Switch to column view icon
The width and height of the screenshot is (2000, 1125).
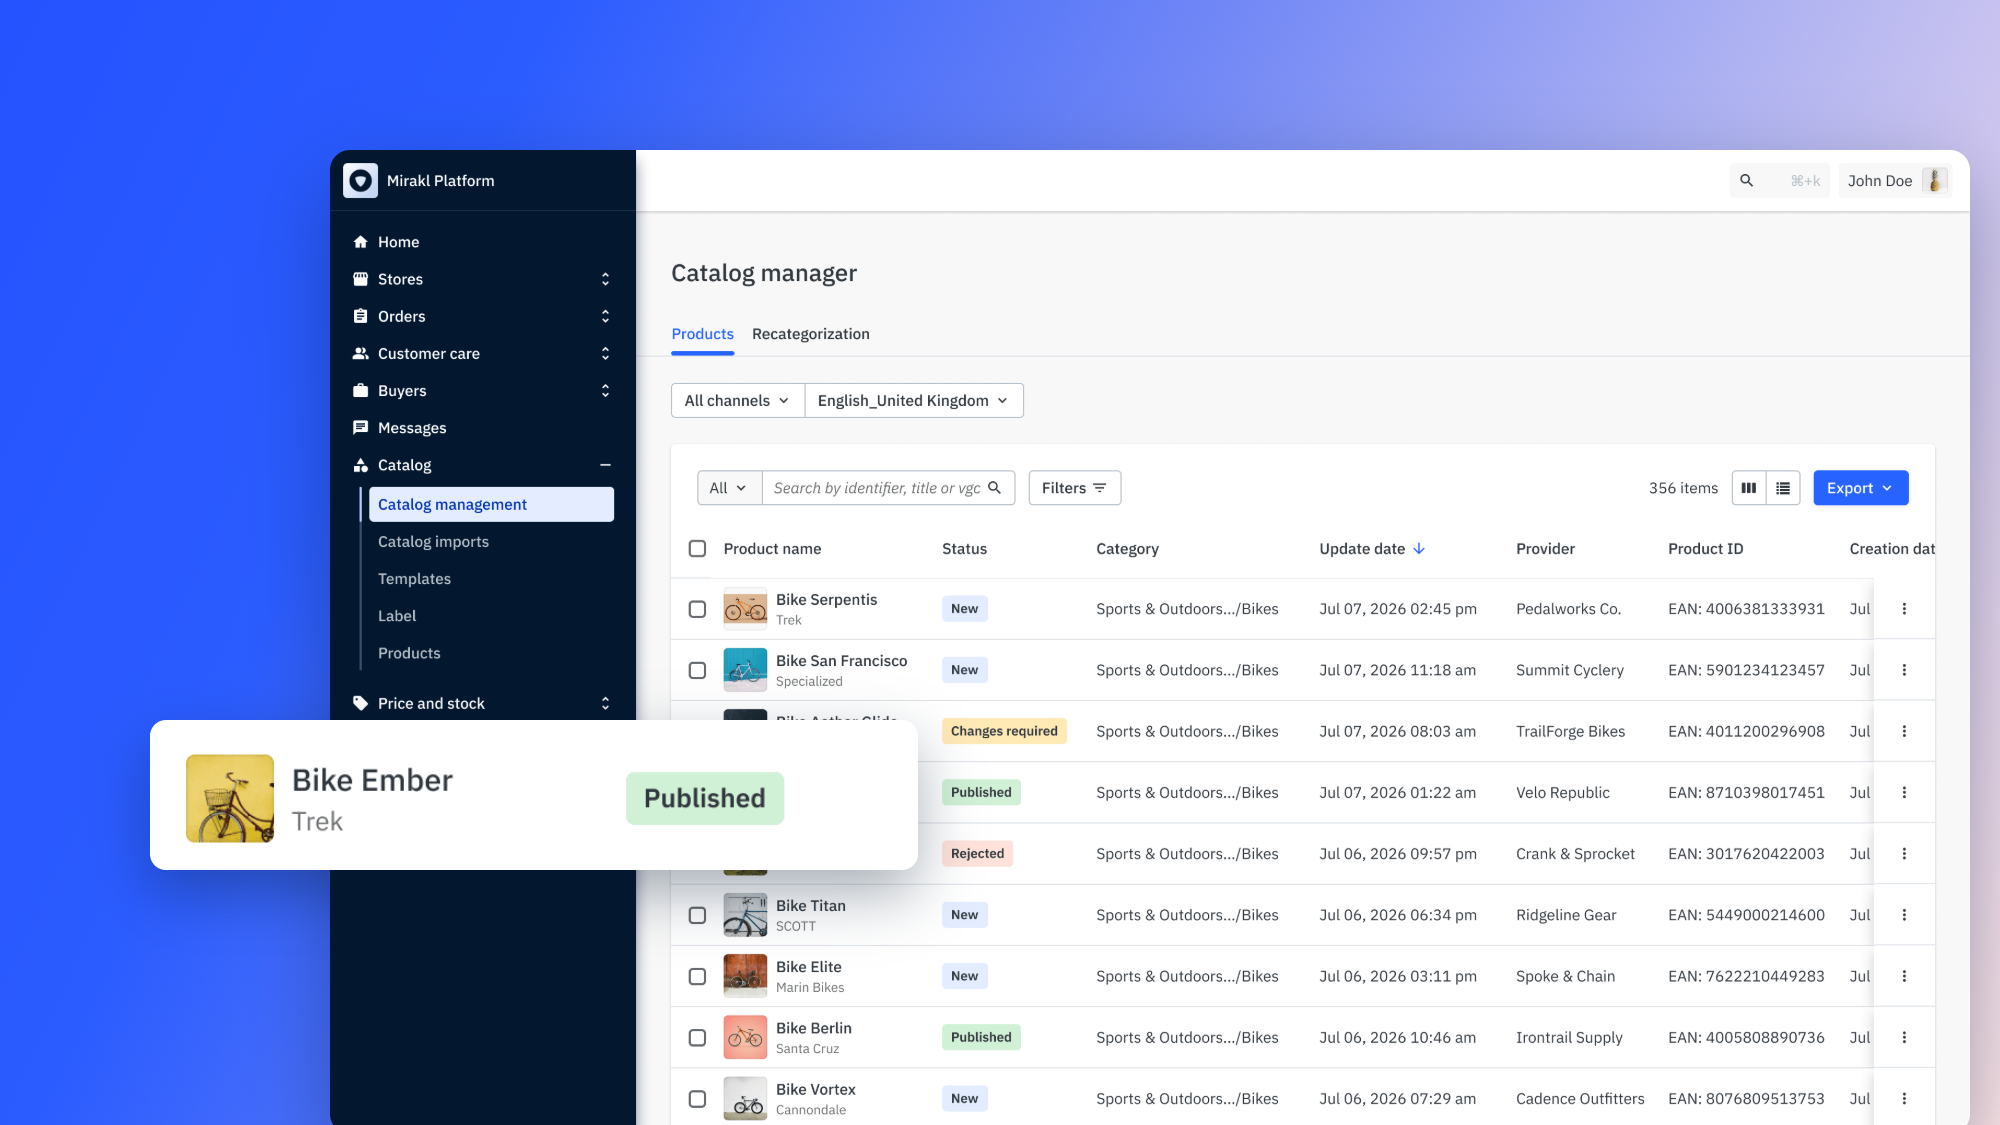[1748, 488]
